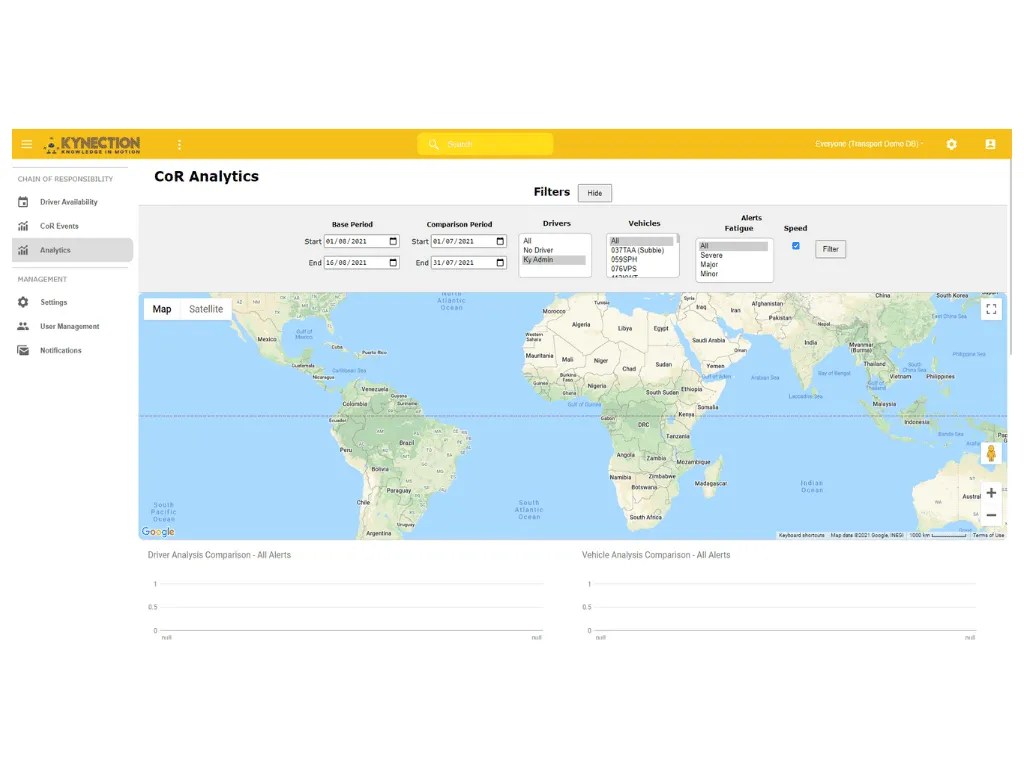Image resolution: width=1024 pixels, height=768 pixels.
Task: Open the user account profile icon
Action: coord(990,144)
